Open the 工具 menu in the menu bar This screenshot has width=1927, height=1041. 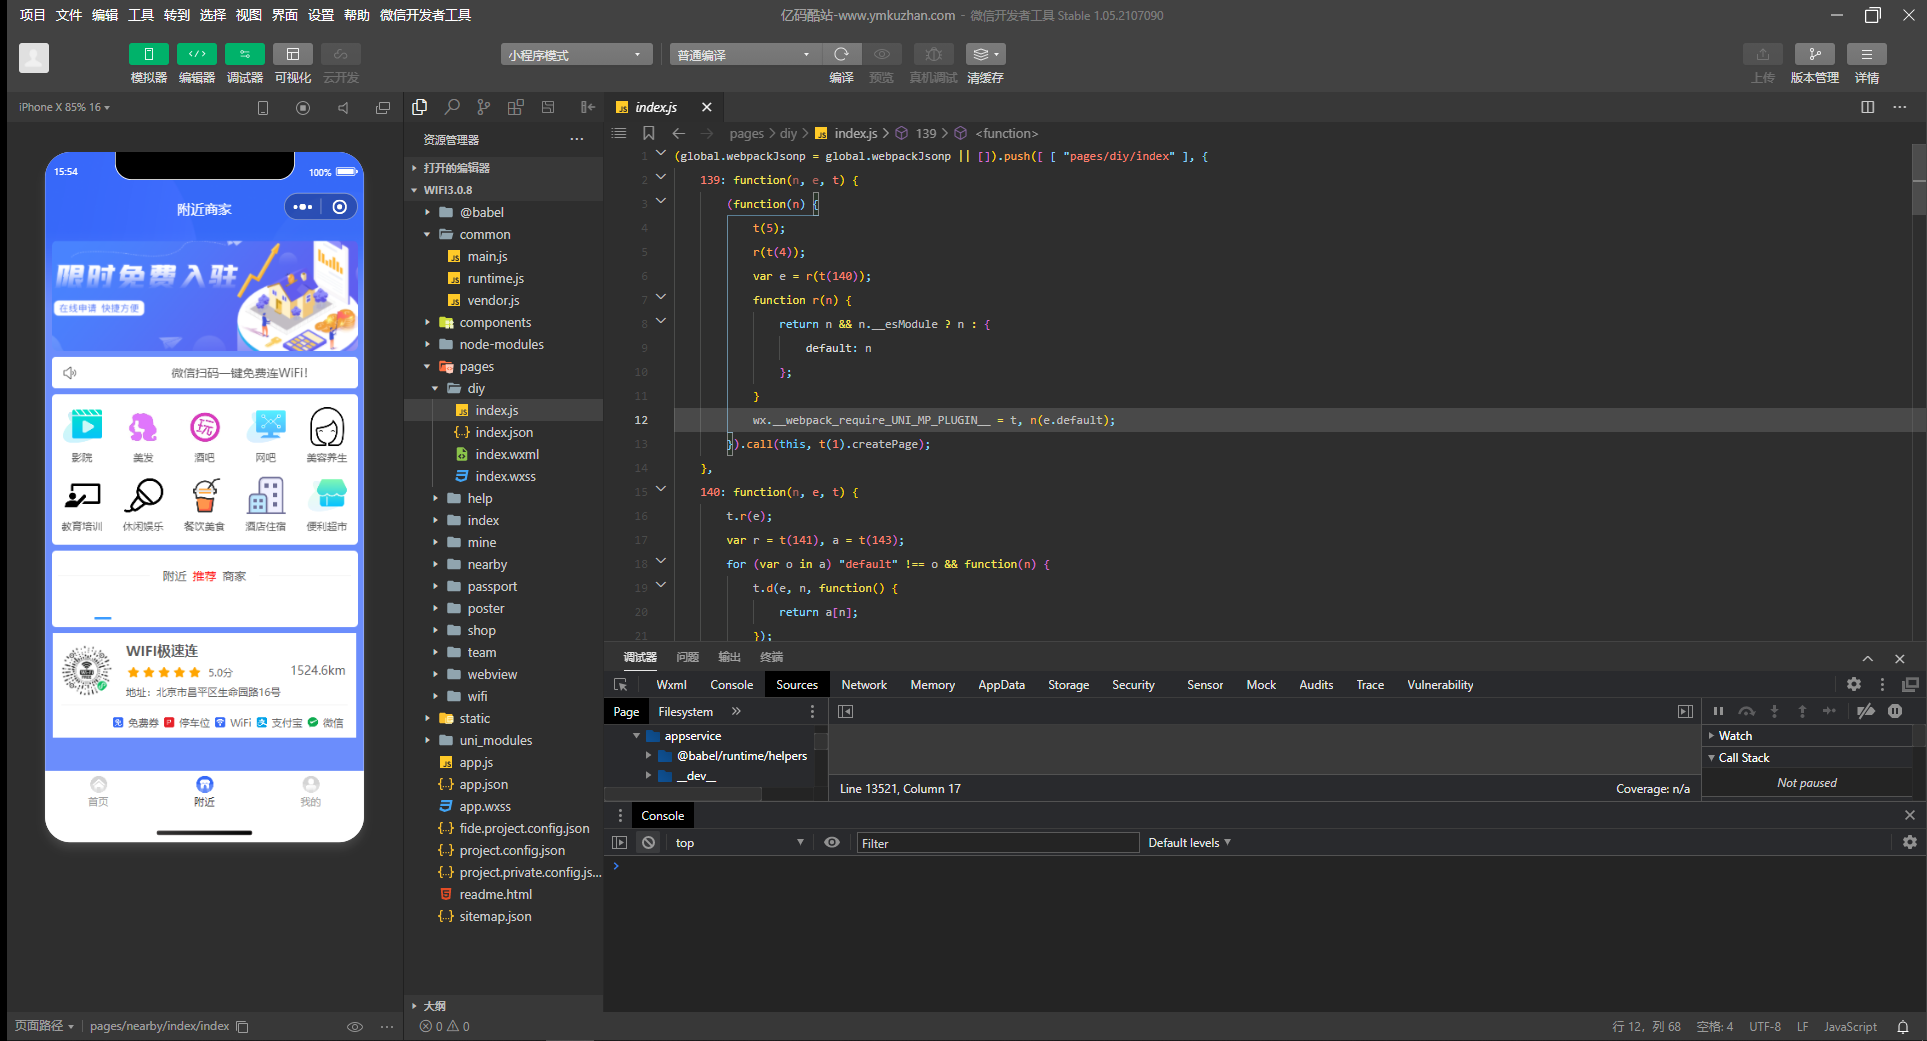click(141, 15)
